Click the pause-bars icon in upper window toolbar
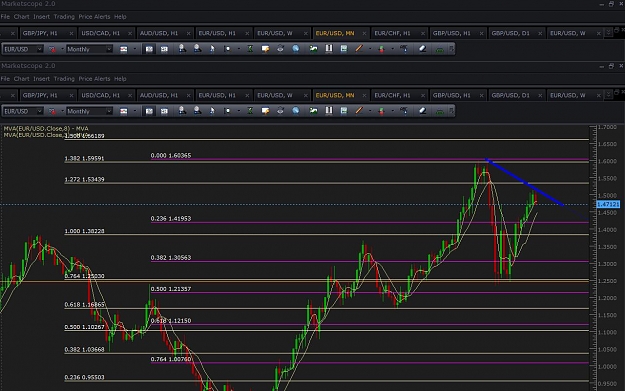 point(329,49)
